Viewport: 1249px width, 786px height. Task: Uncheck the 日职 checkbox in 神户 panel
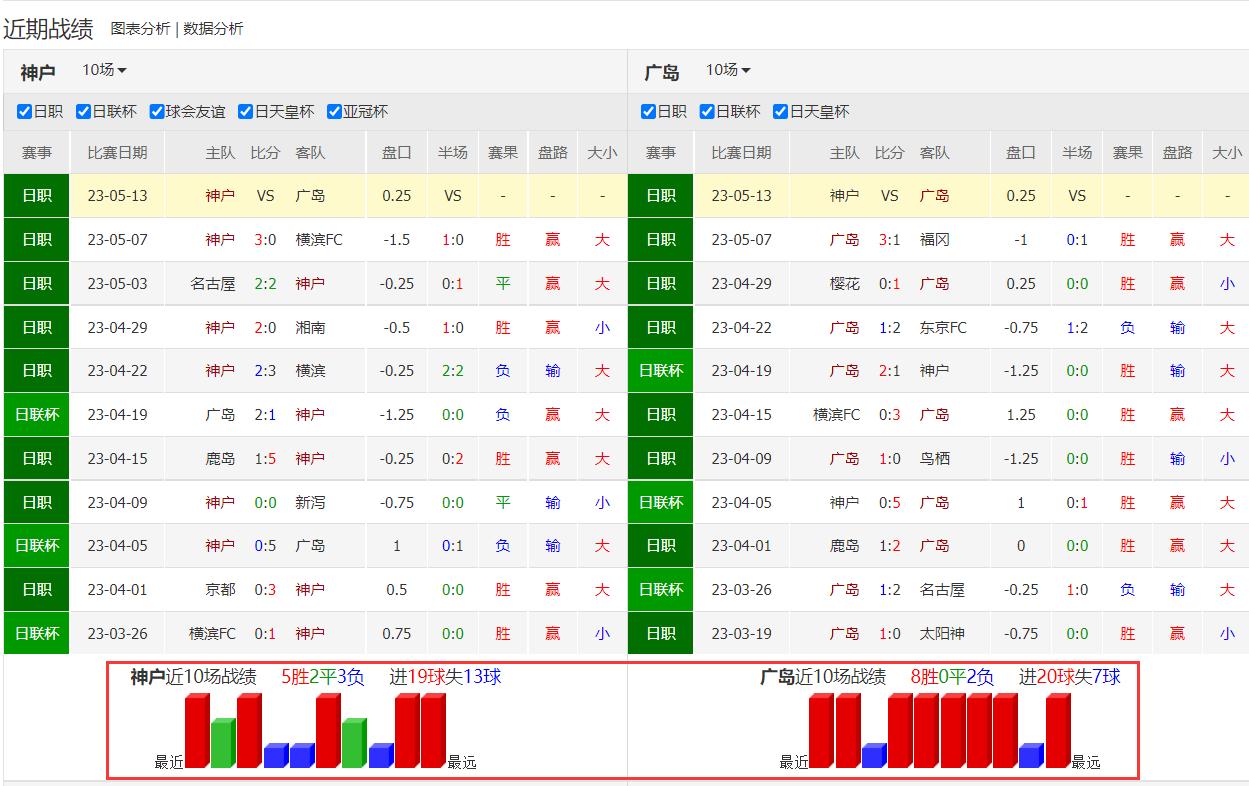click(25, 111)
